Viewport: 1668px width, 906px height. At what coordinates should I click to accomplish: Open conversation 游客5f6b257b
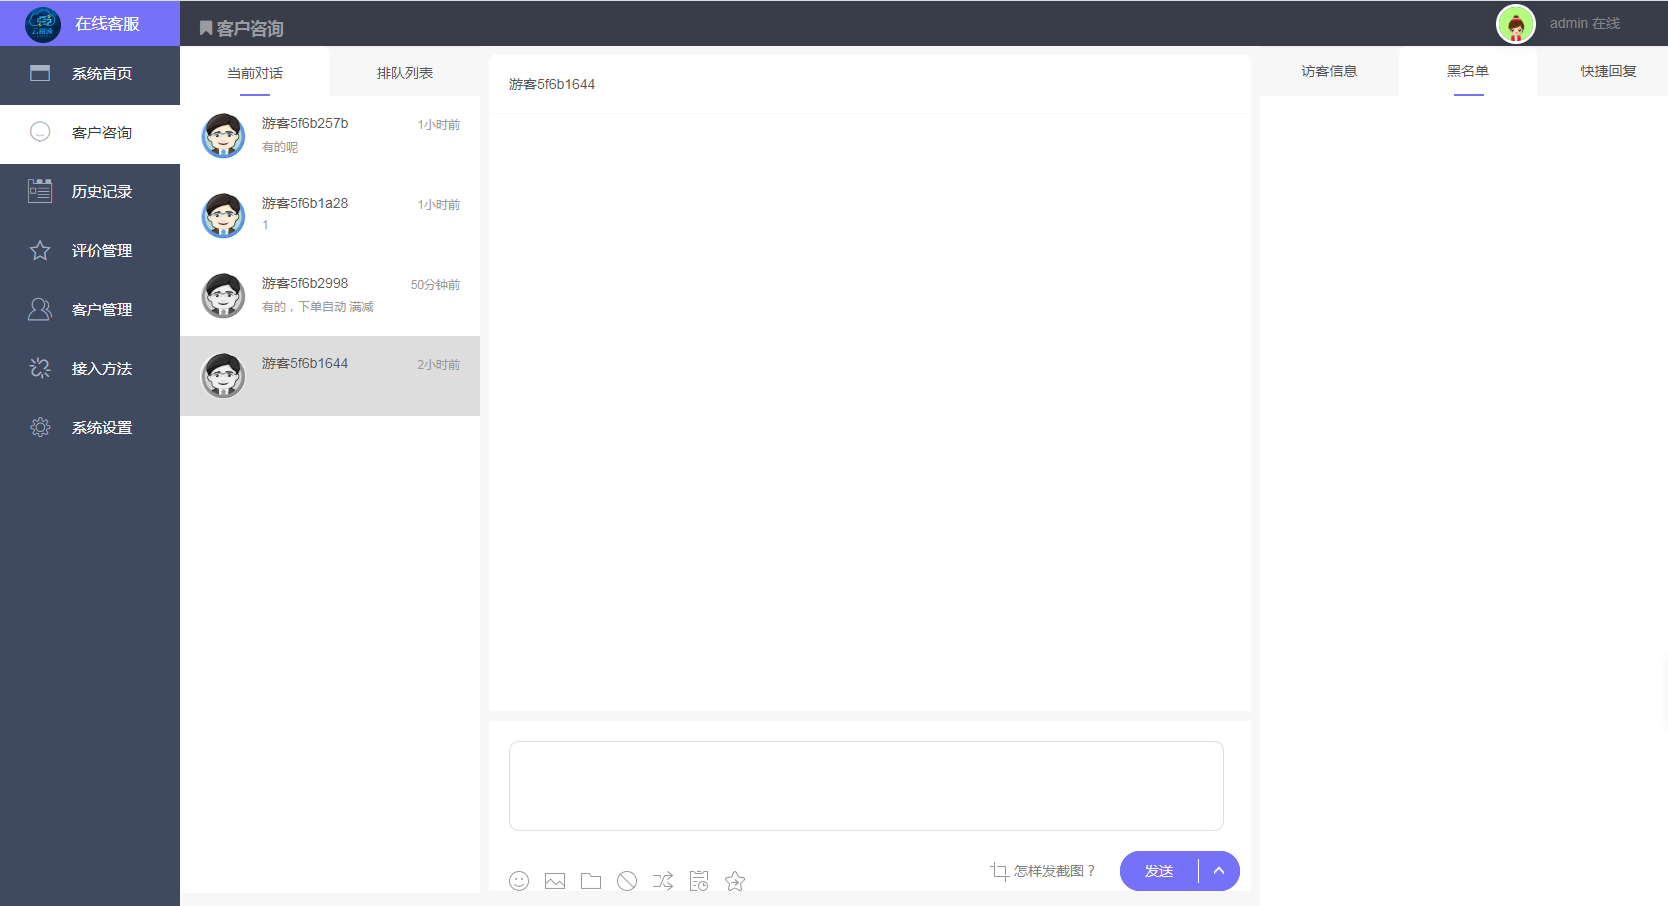330,136
